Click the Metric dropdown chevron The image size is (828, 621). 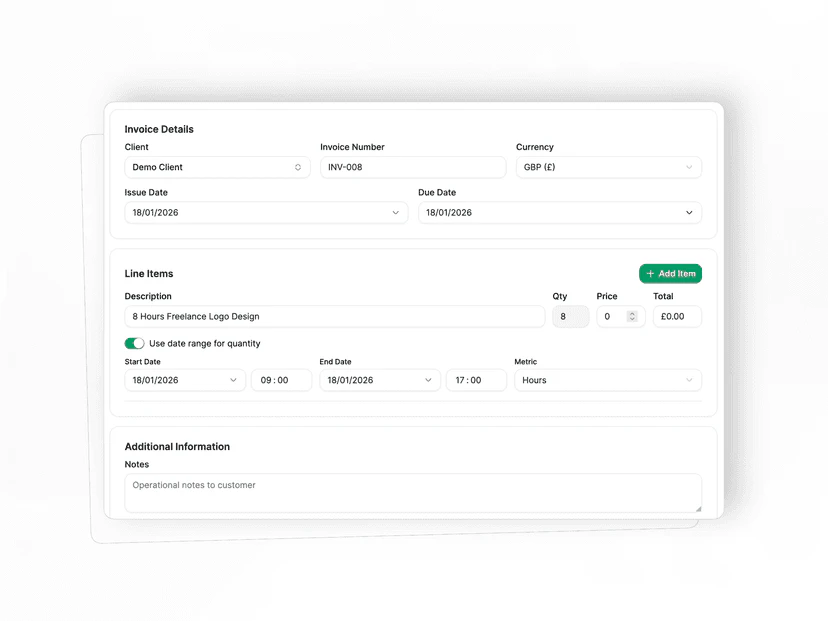tap(690, 380)
